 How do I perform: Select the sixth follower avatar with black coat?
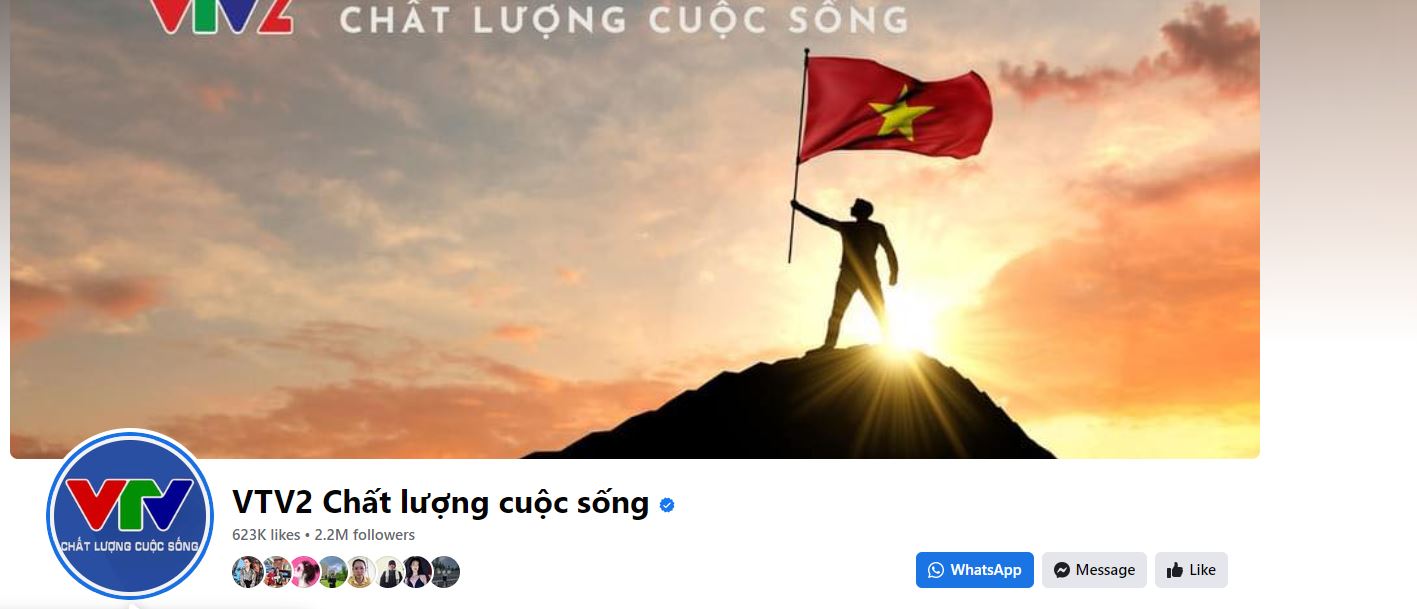[388, 572]
